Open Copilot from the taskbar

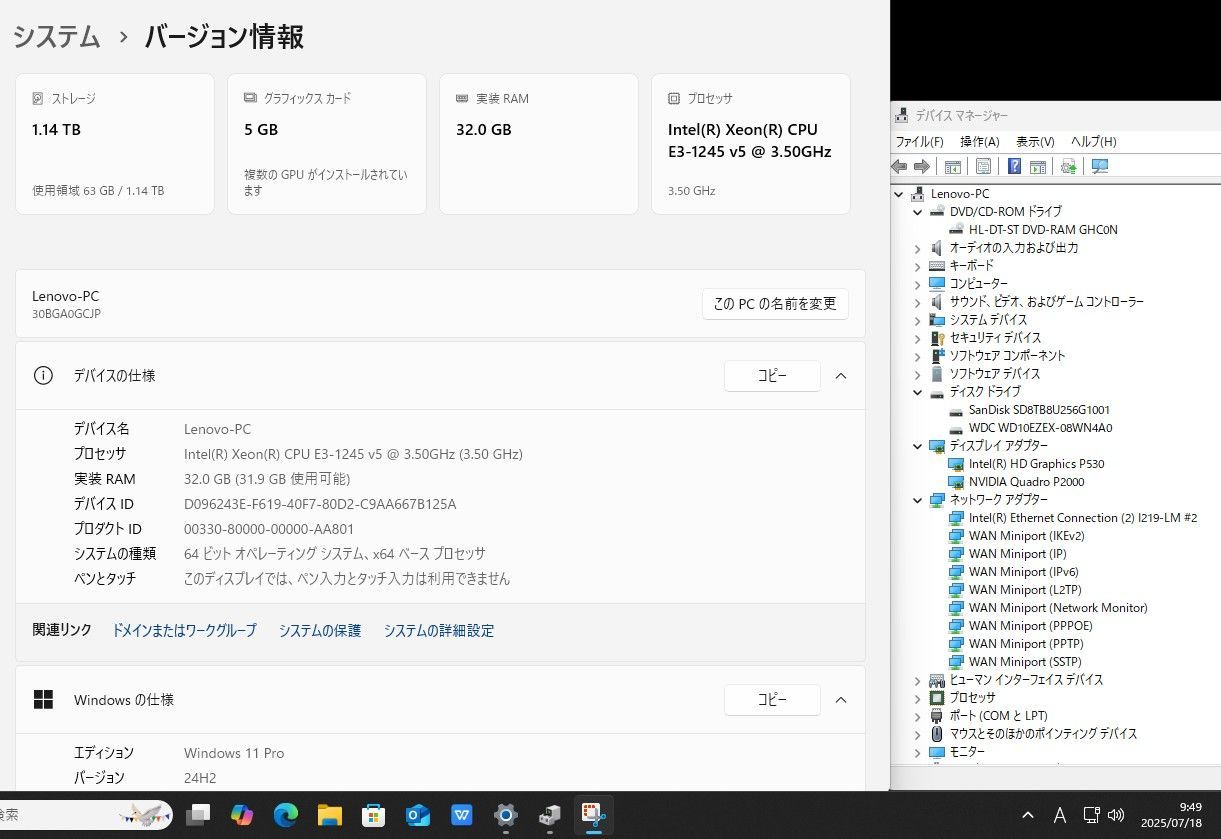[x=242, y=816]
